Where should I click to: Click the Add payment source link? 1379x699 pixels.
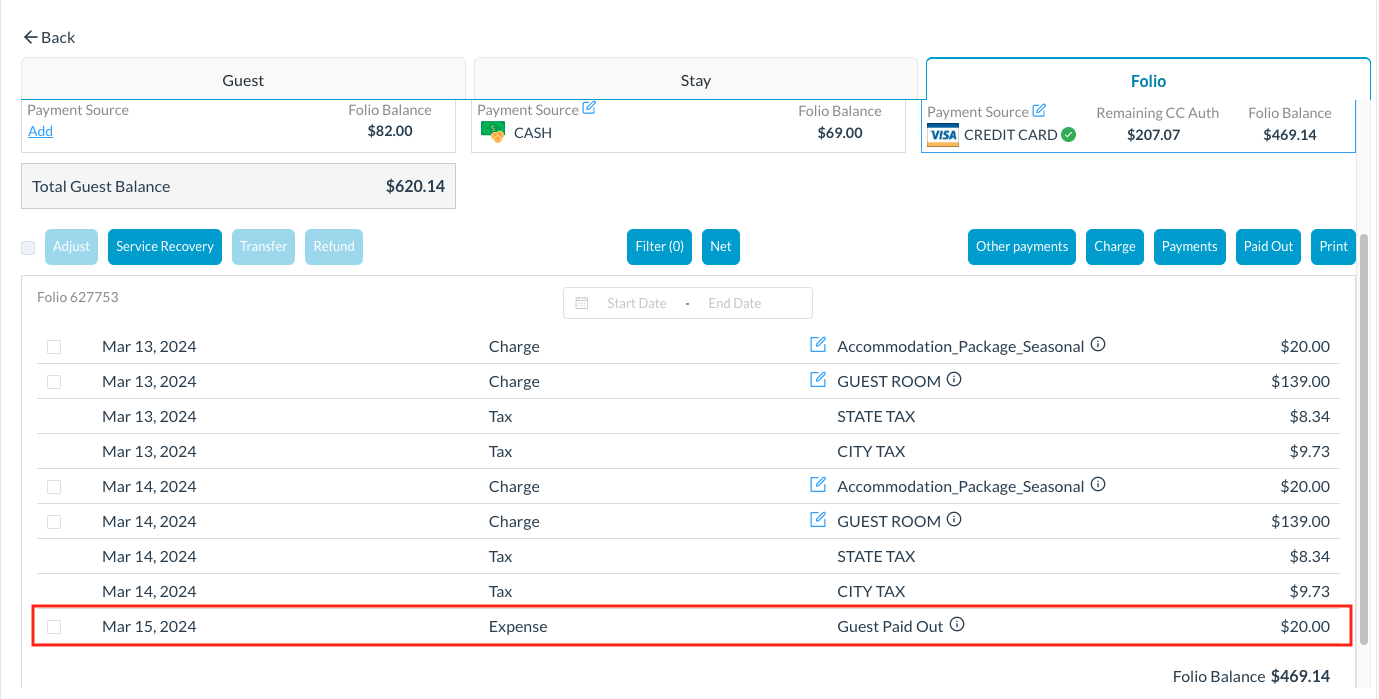(x=40, y=131)
